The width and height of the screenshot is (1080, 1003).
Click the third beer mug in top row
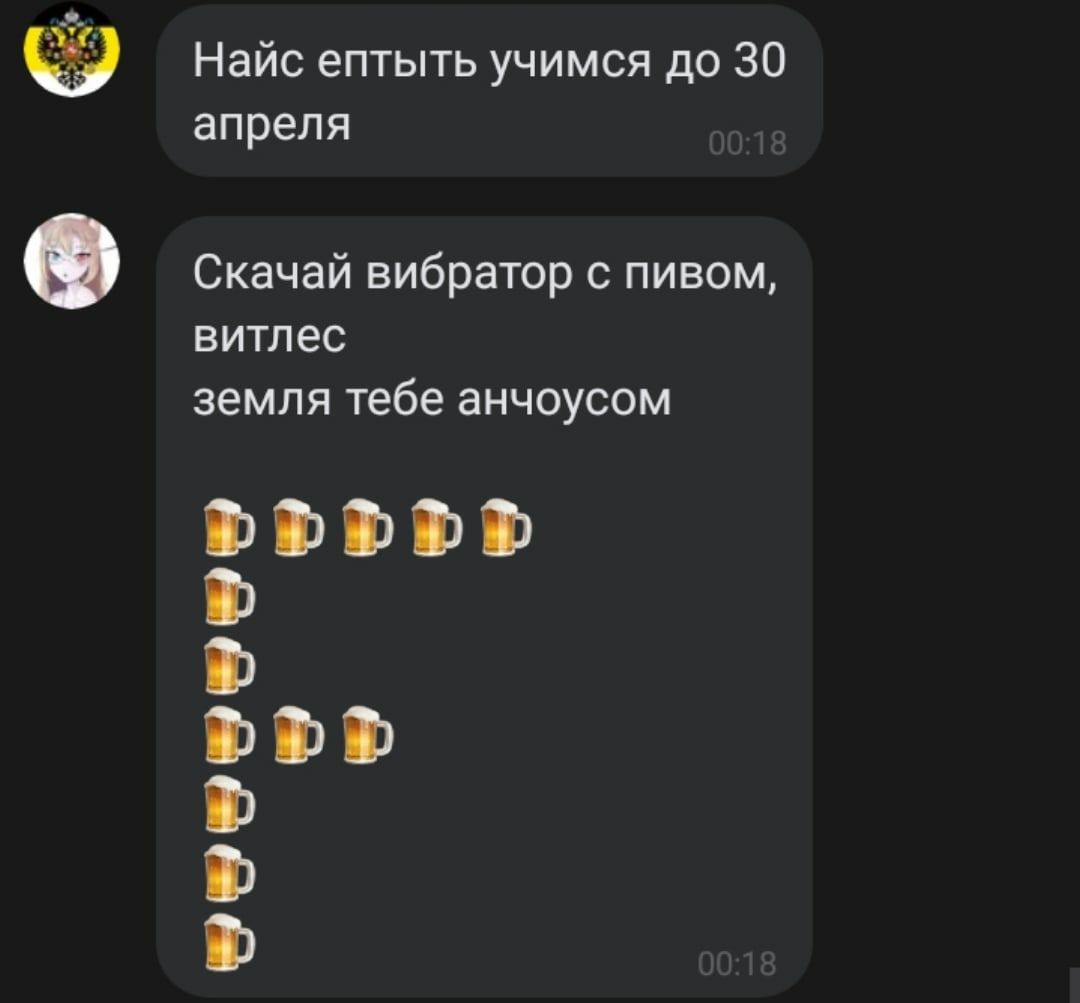click(x=367, y=527)
